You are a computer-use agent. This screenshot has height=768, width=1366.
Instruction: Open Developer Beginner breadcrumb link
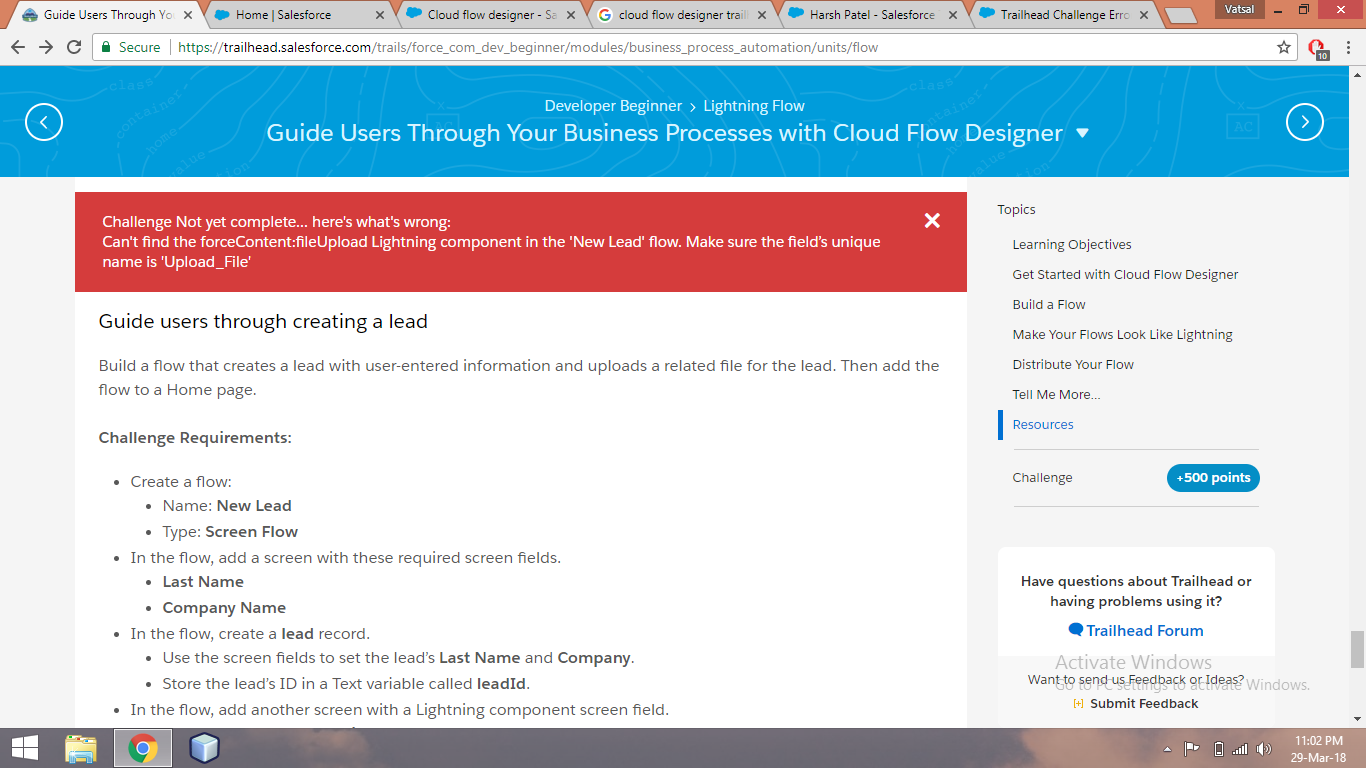[613, 105]
